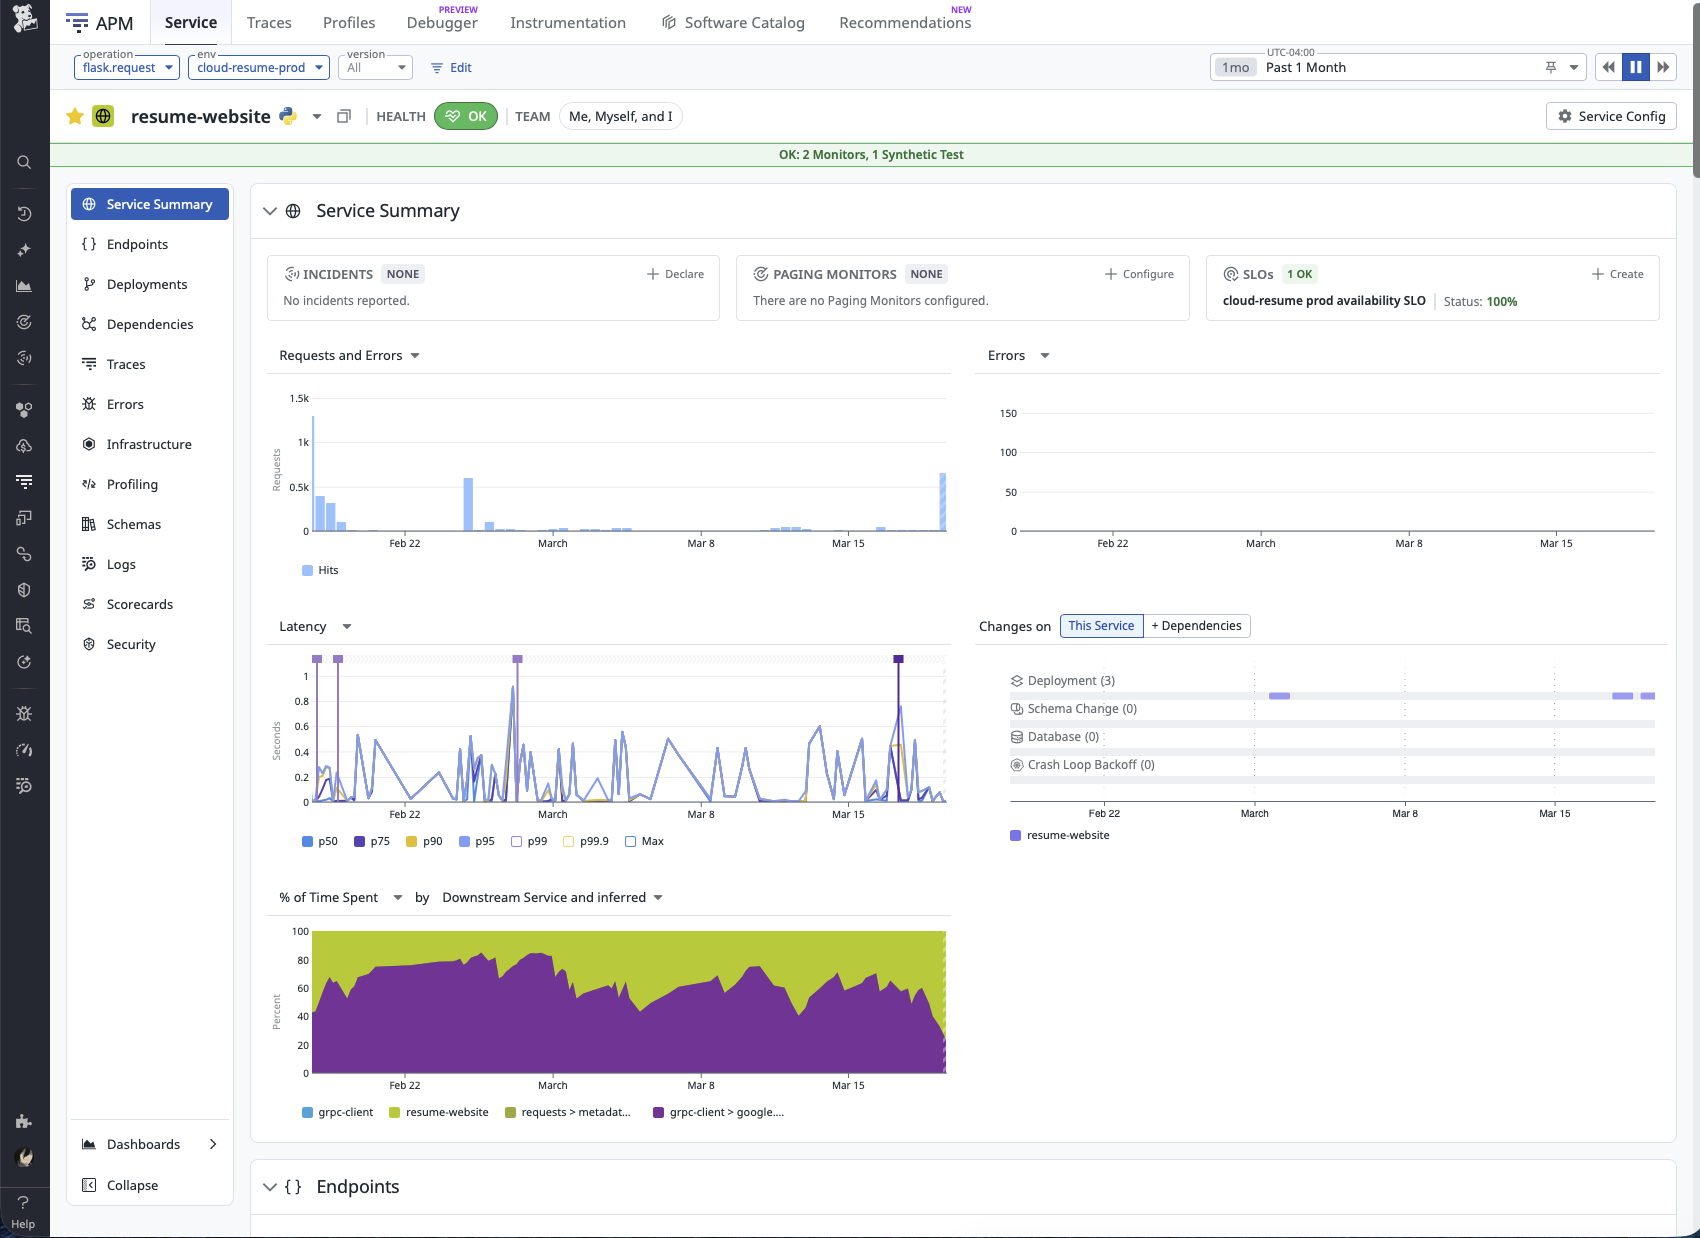Switch Changes view to + Dependencies
The height and width of the screenshot is (1238, 1700).
[x=1196, y=625]
